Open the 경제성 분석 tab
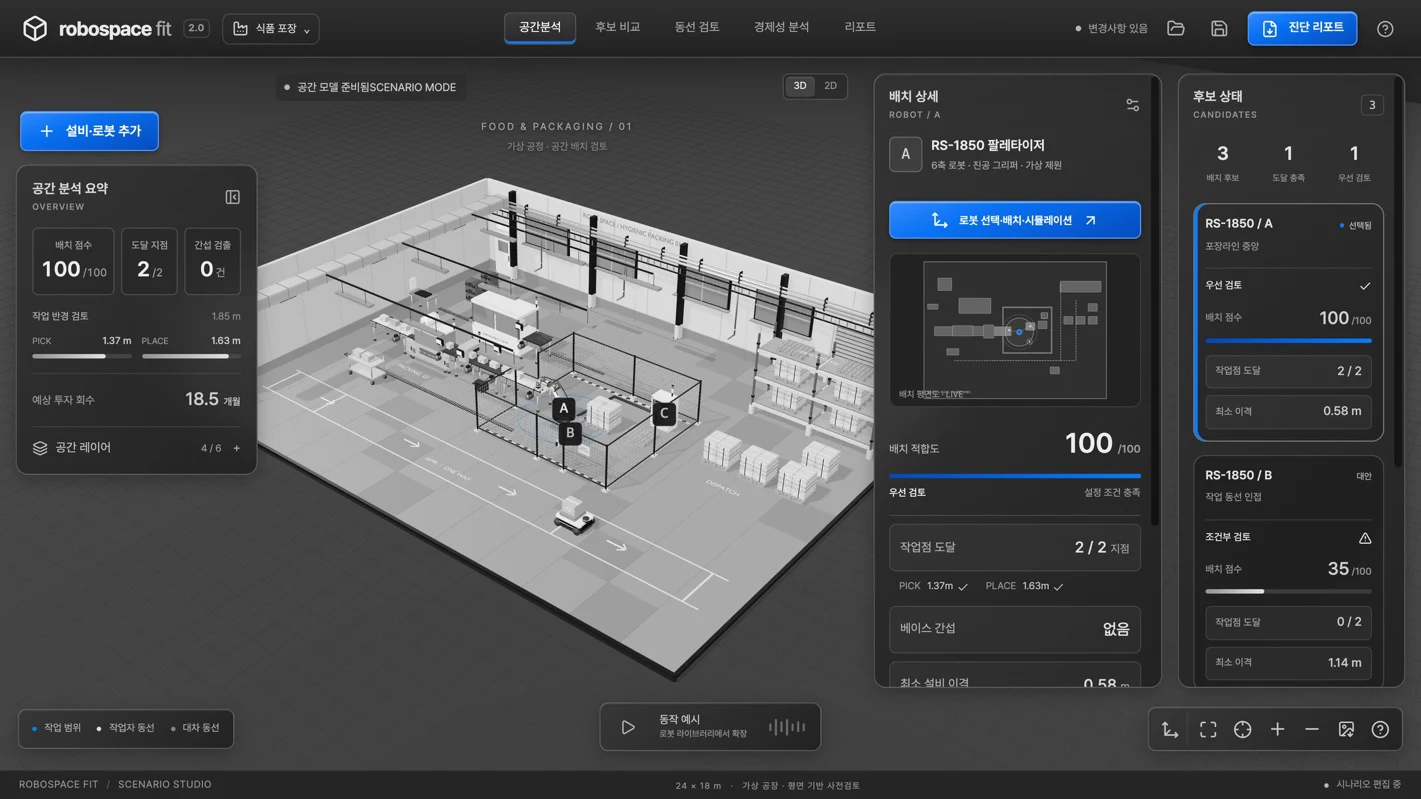 pos(782,28)
